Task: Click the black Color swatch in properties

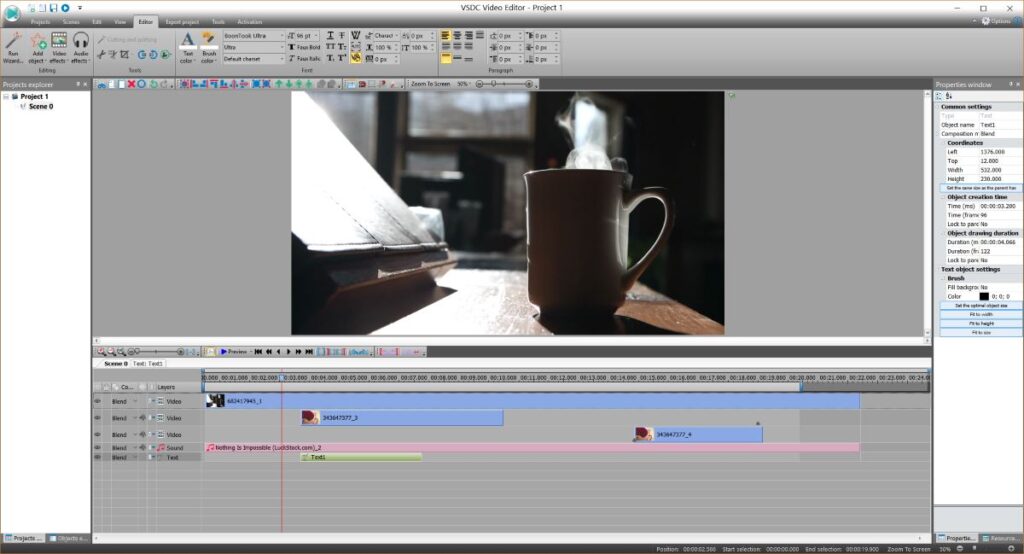Action: coord(984,296)
